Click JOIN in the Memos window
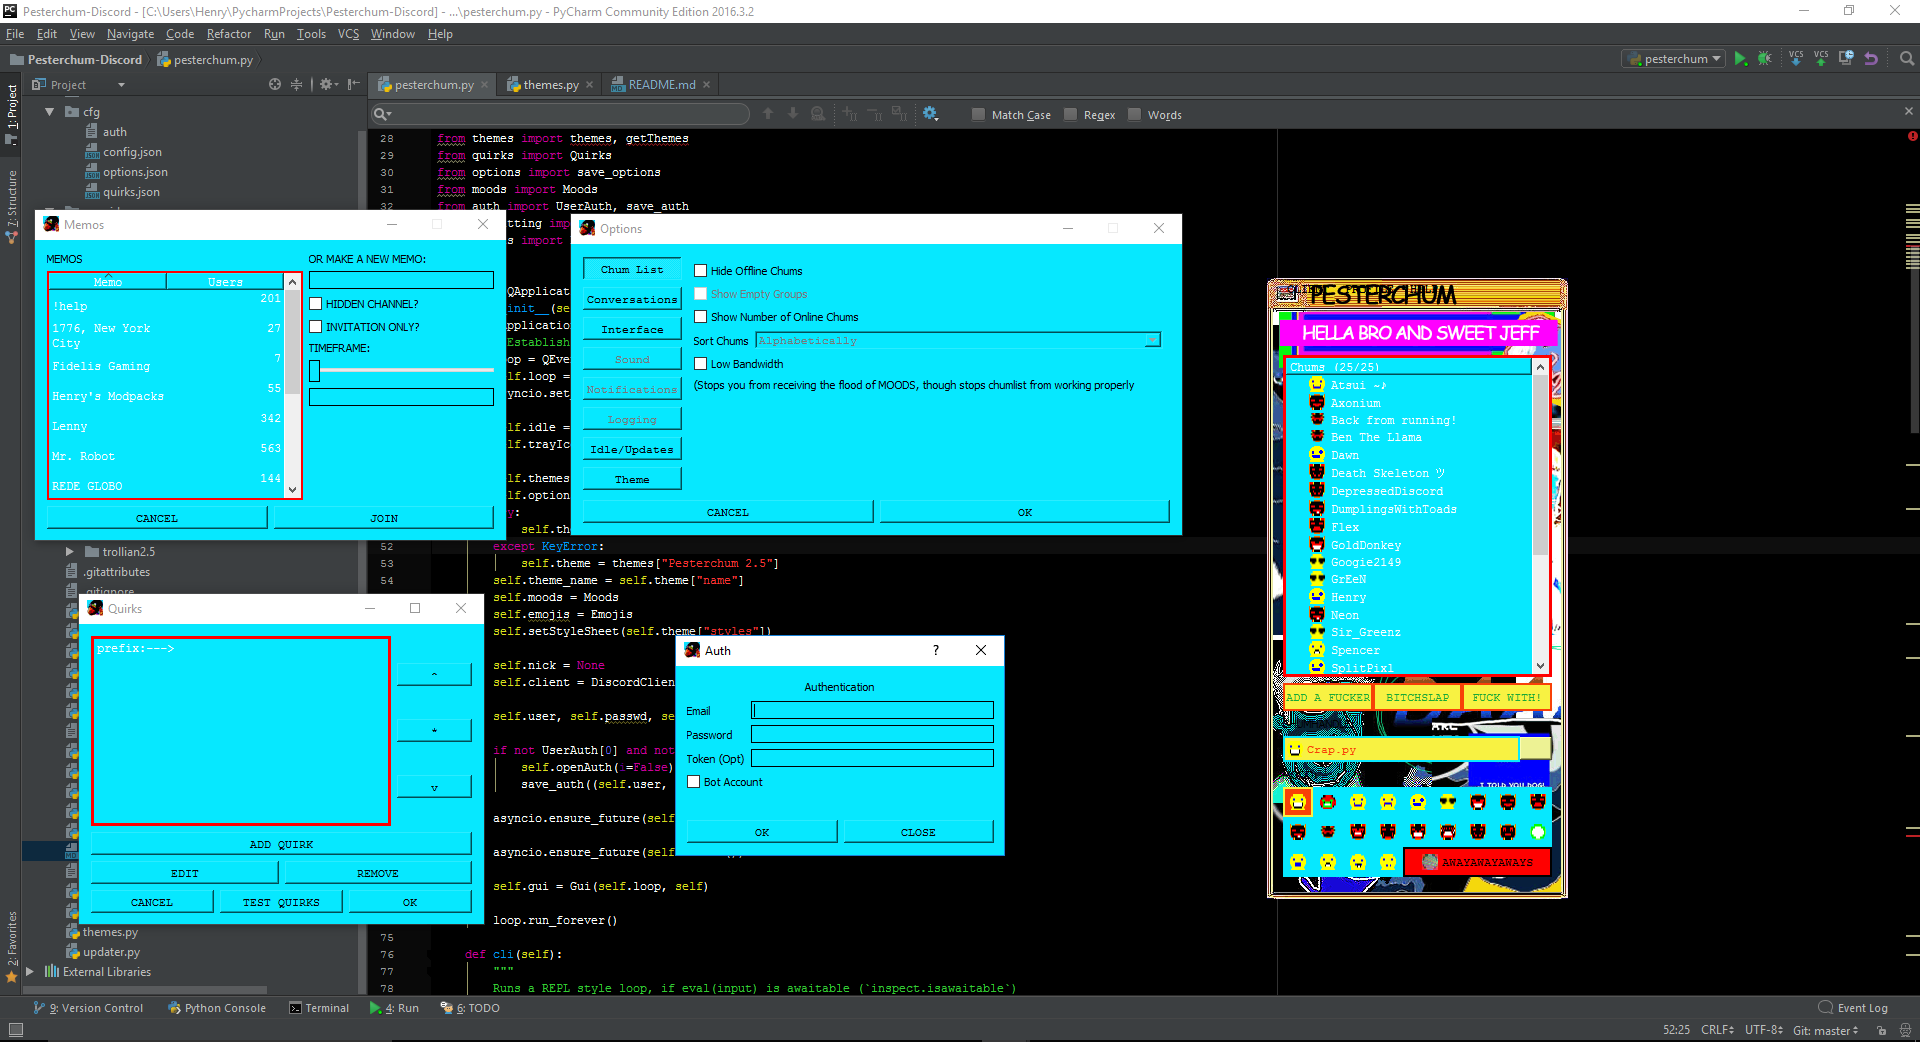 pos(384,518)
